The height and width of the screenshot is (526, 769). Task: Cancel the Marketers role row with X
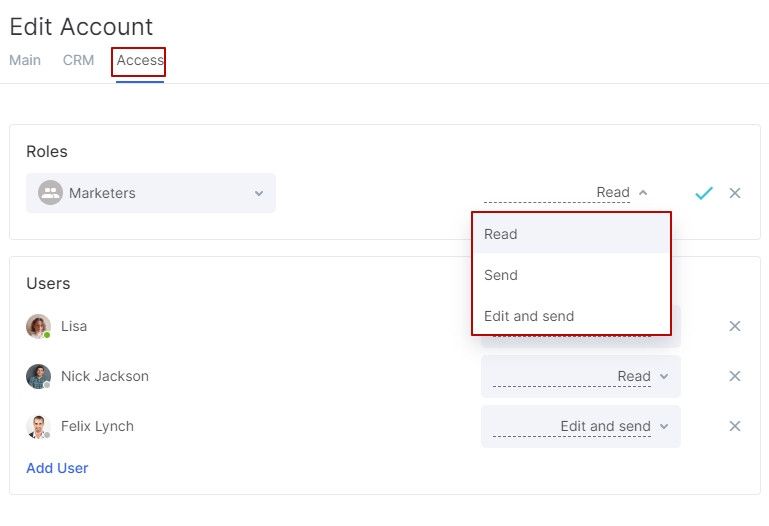(x=735, y=193)
